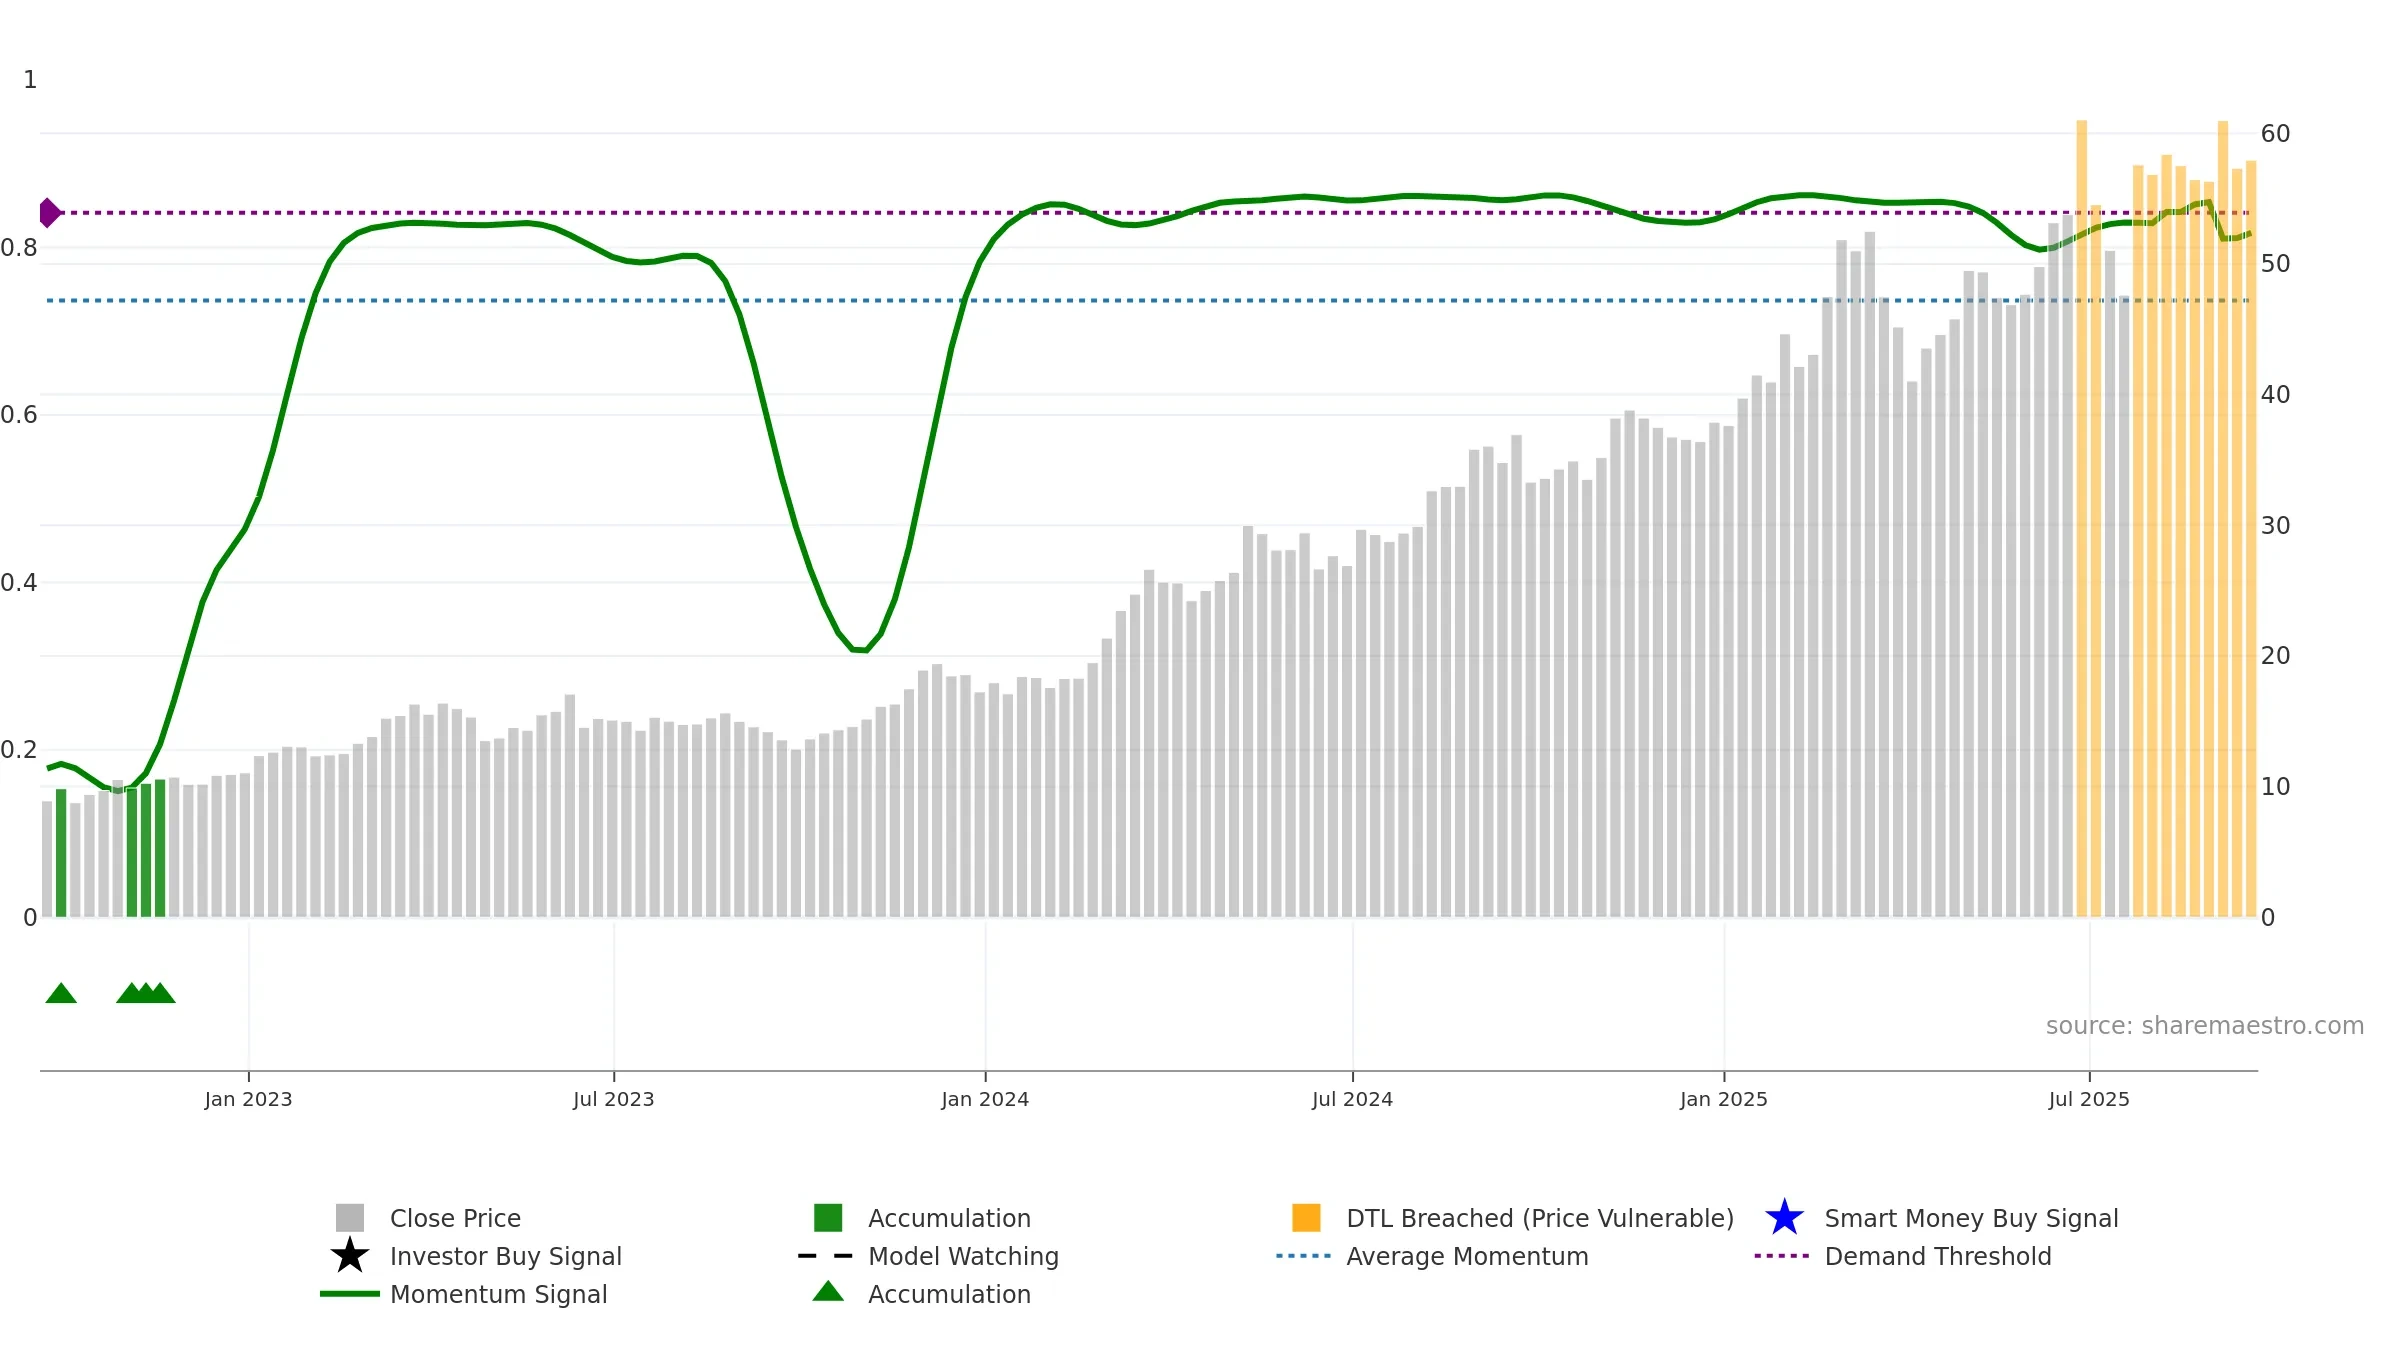
Task: Click the Momentum Signal green line icon
Action: pyautogui.click(x=350, y=1294)
